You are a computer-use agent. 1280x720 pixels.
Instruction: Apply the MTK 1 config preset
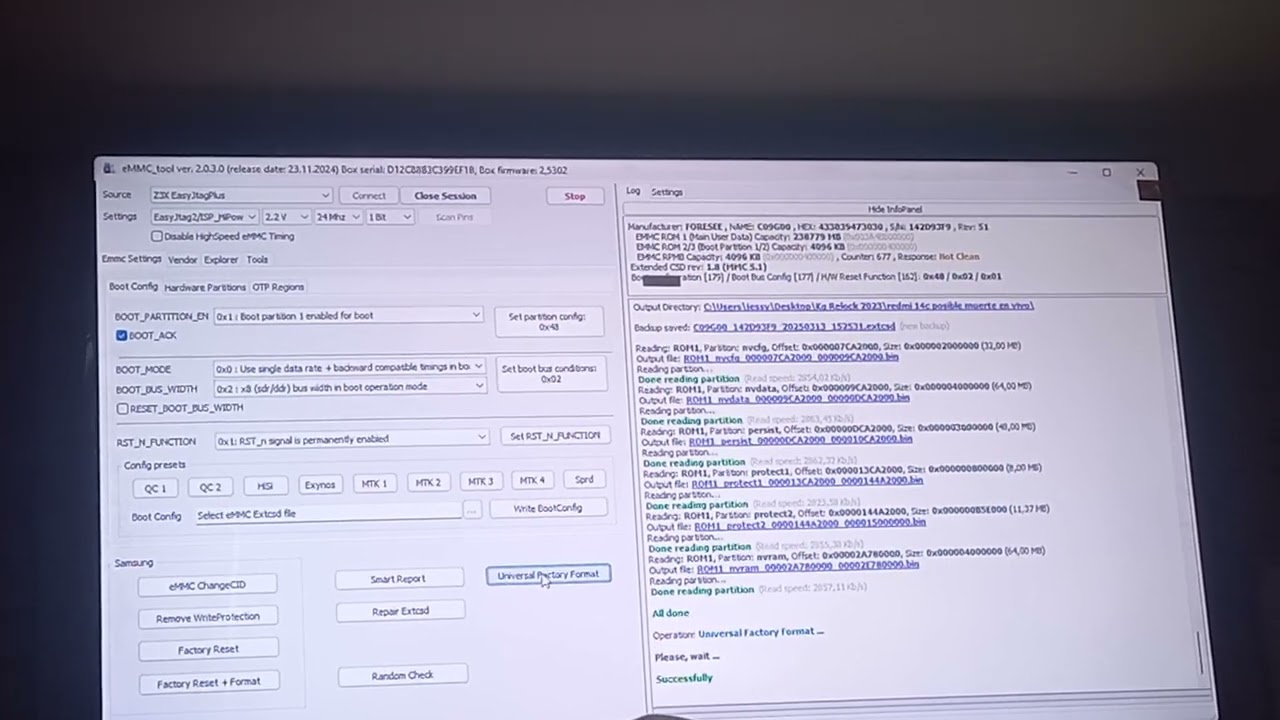[374, 484]
